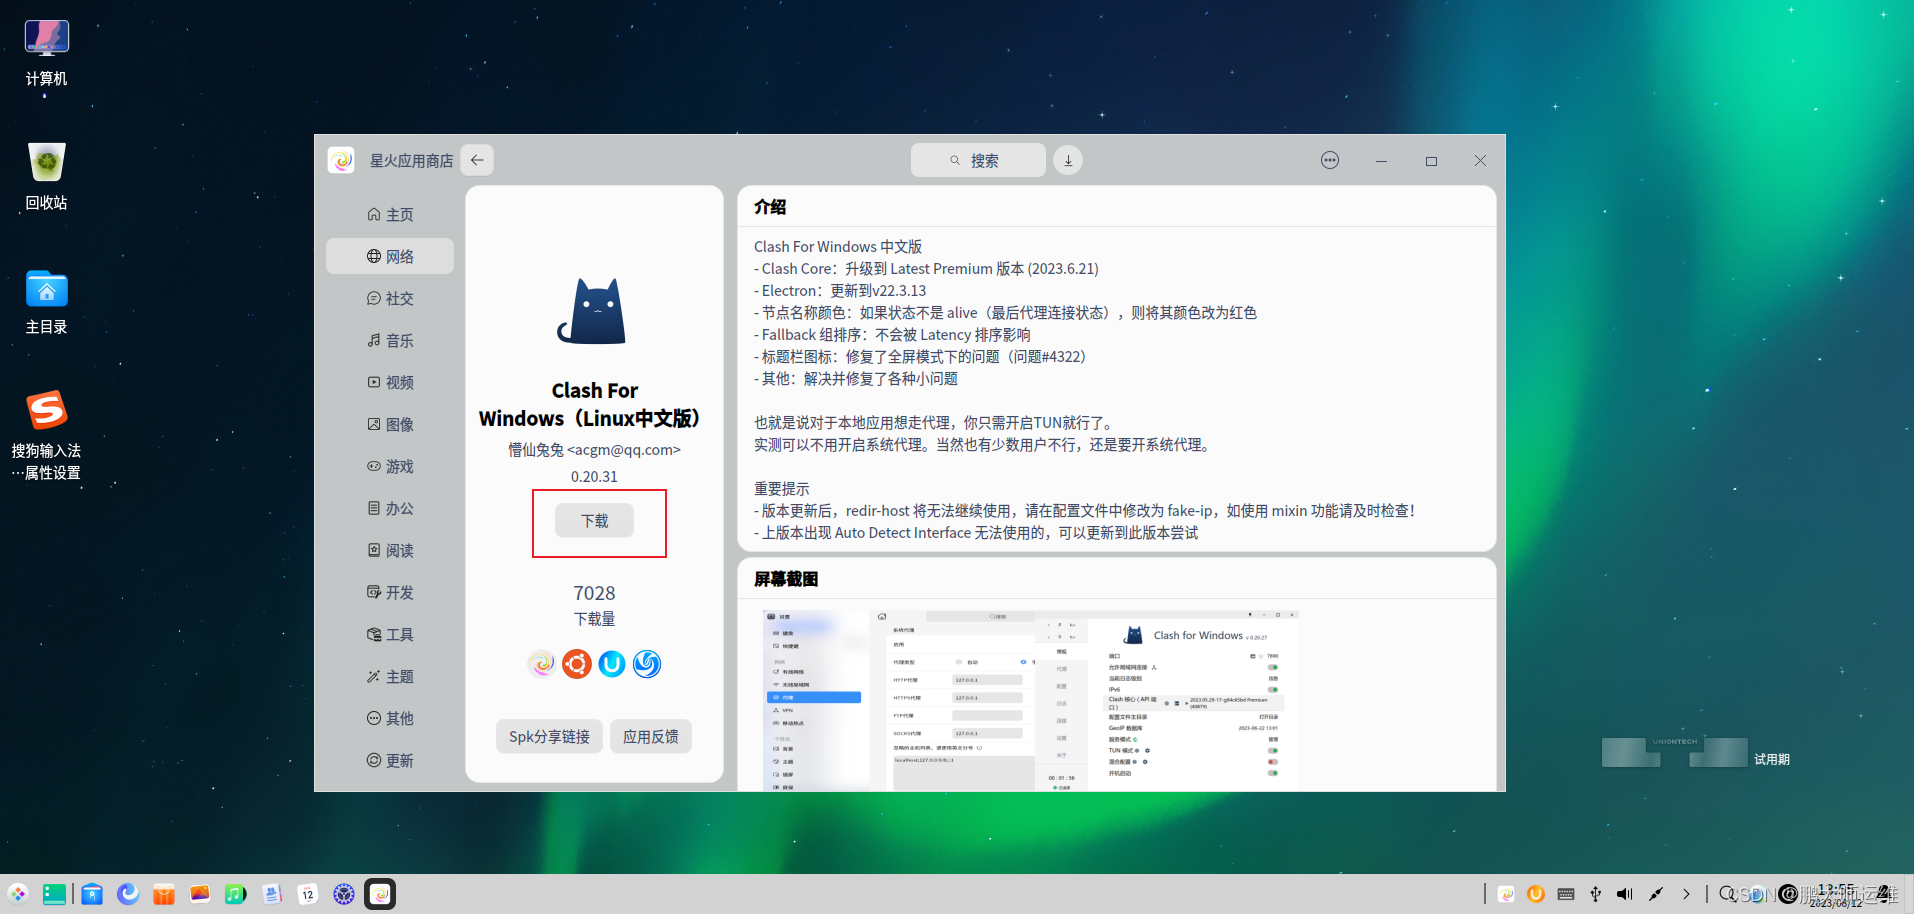Image resolution: width=1914 pixels, height=914 pixels.
Task: Click the Electron update line in introduction
Action: tap(840, 290)
